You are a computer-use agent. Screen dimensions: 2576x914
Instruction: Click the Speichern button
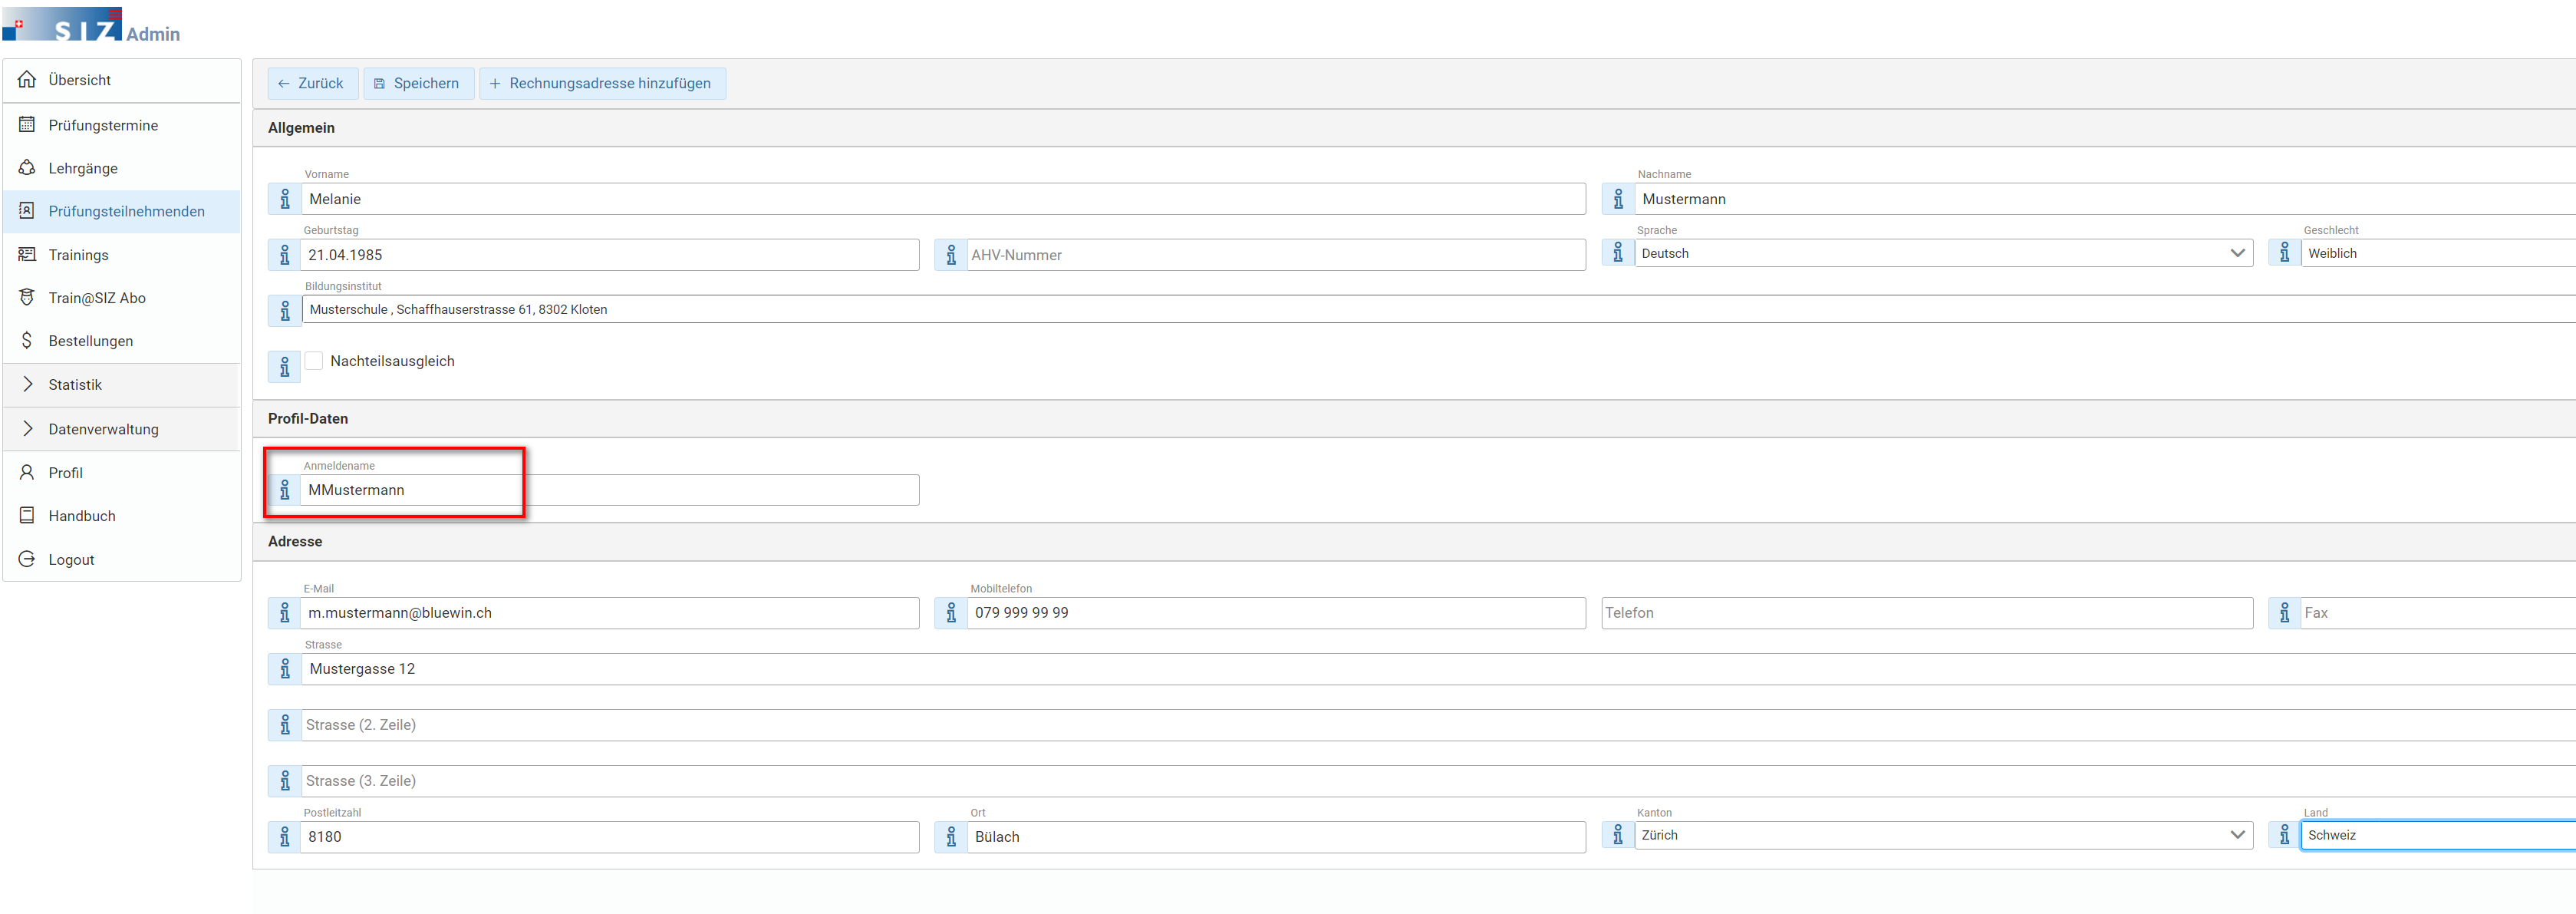point(418,83)
